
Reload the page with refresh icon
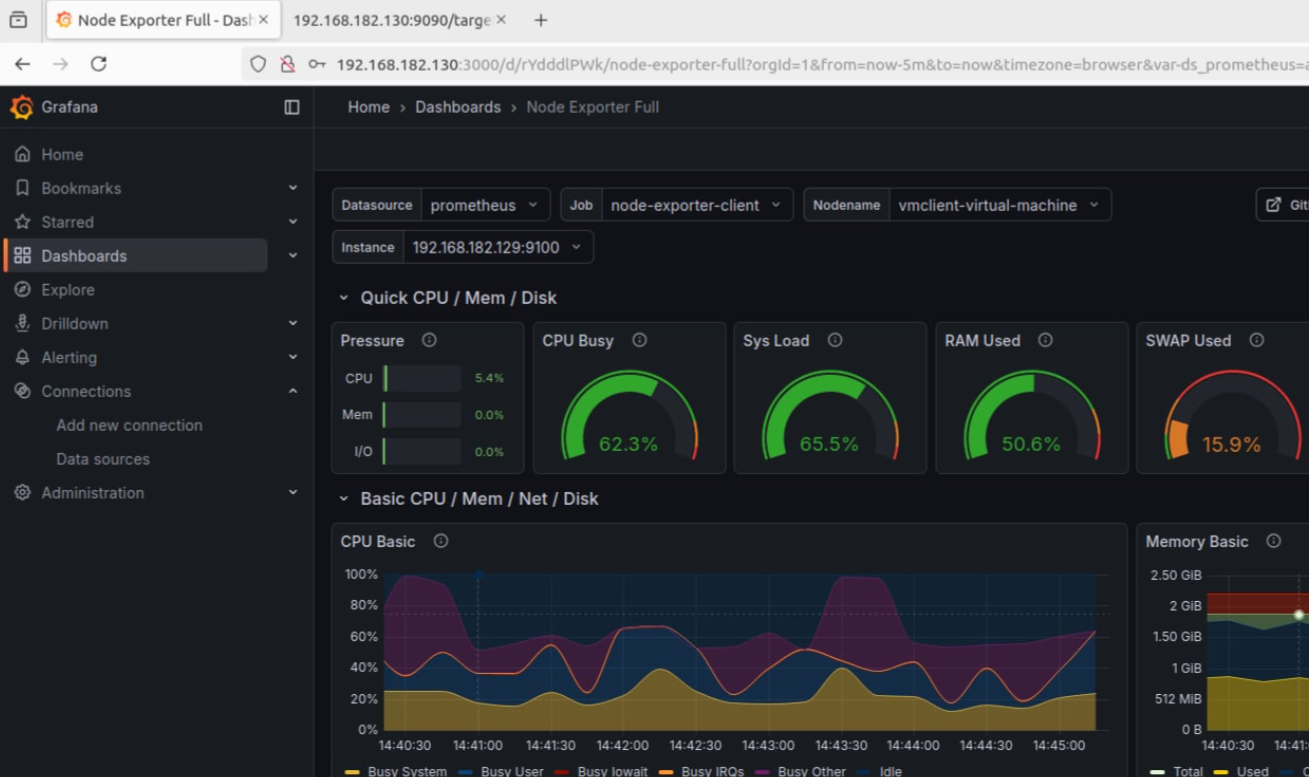[x=98, y=64]
